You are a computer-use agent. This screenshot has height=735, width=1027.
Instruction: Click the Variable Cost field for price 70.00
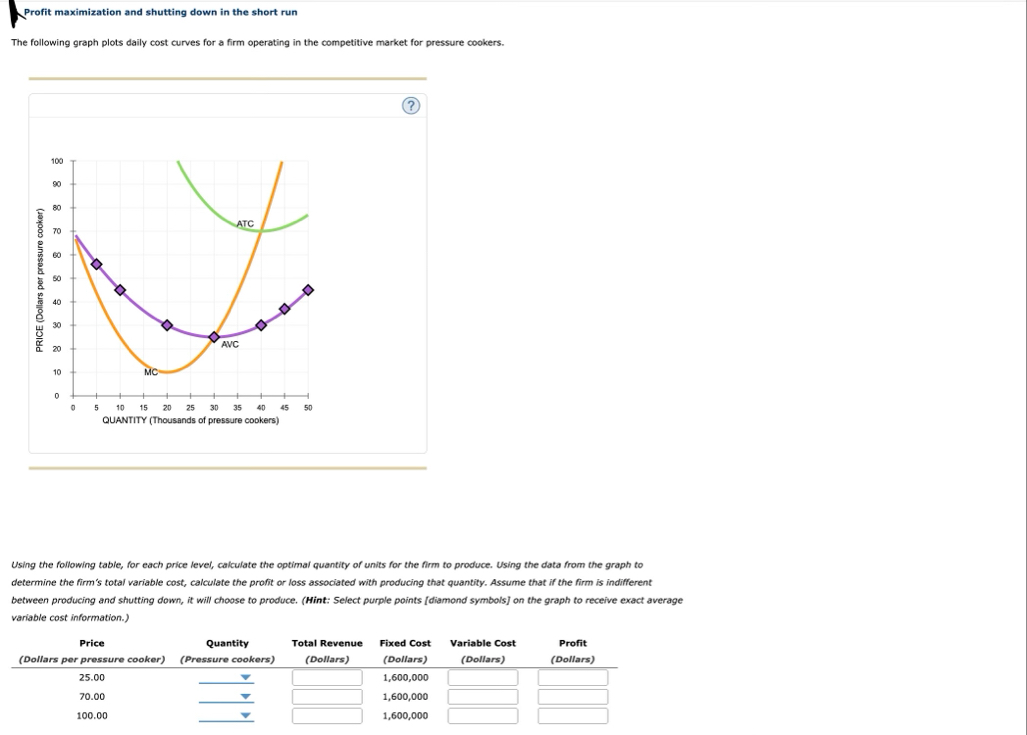tap(483, 697)
